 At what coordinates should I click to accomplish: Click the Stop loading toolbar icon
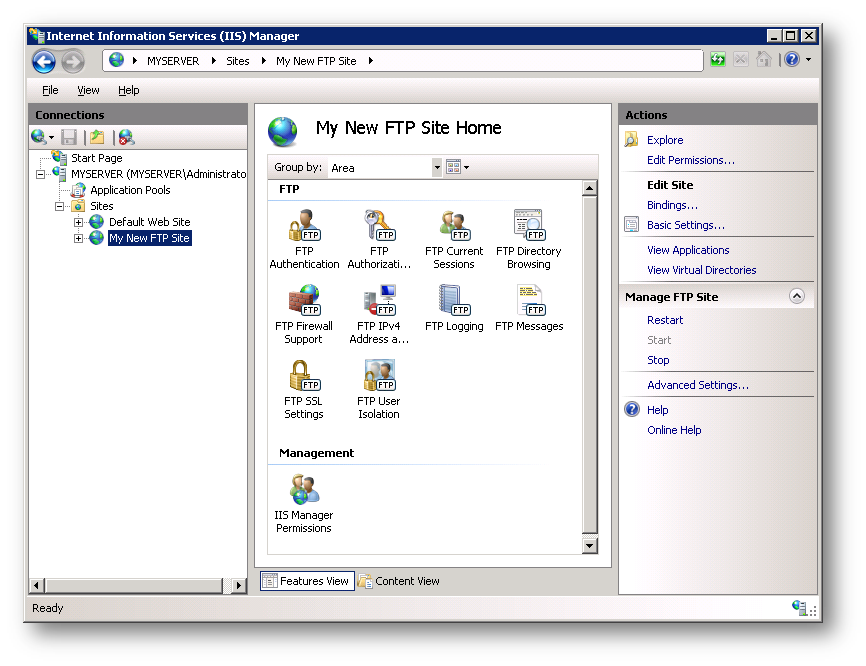click(741, 59)
